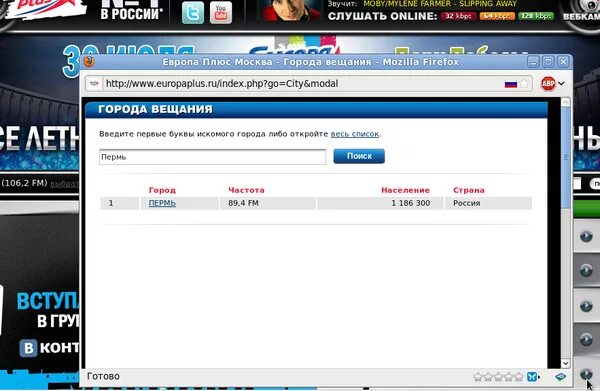Click the ВКонтакте logo in background page
This screenshot has height=391, width=600.
click(x=28, y=348)
